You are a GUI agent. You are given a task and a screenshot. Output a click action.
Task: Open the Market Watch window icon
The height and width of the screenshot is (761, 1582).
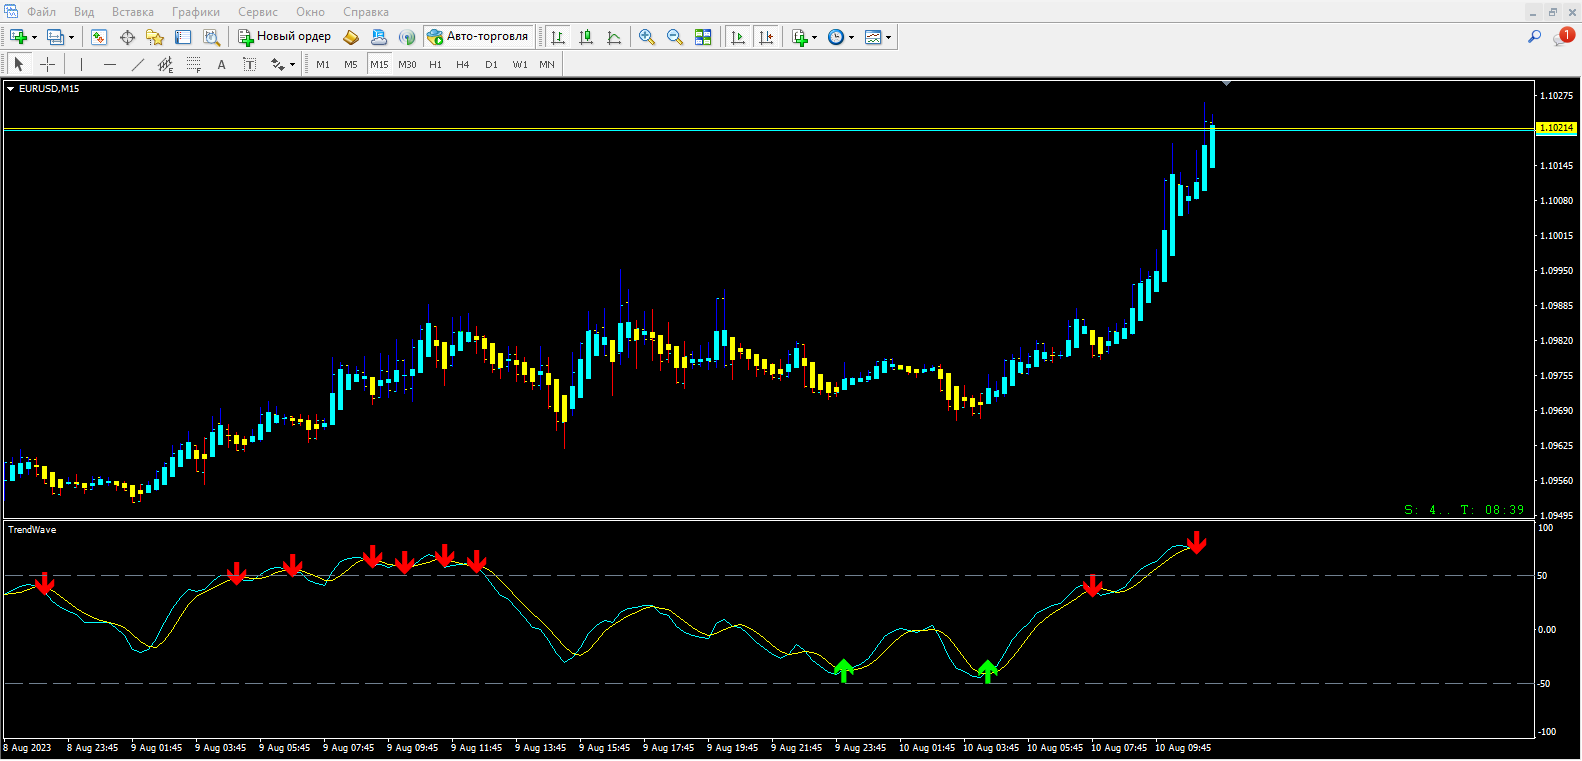click(x=99, y=37)
